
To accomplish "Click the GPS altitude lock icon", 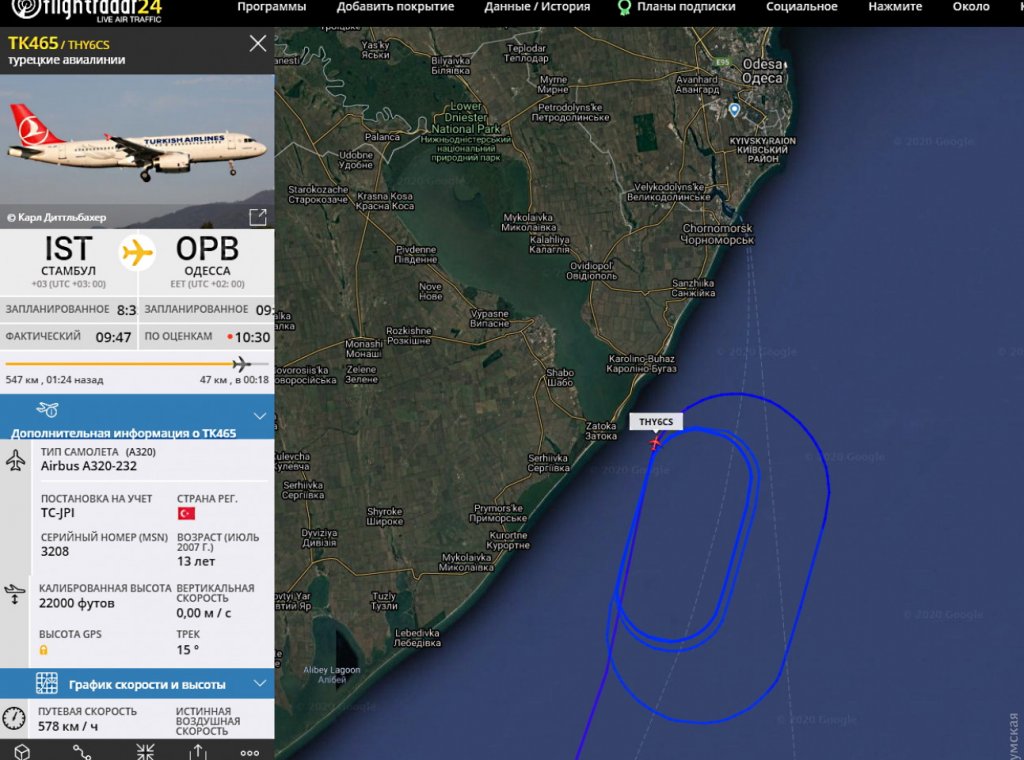I will click(44, 650).
